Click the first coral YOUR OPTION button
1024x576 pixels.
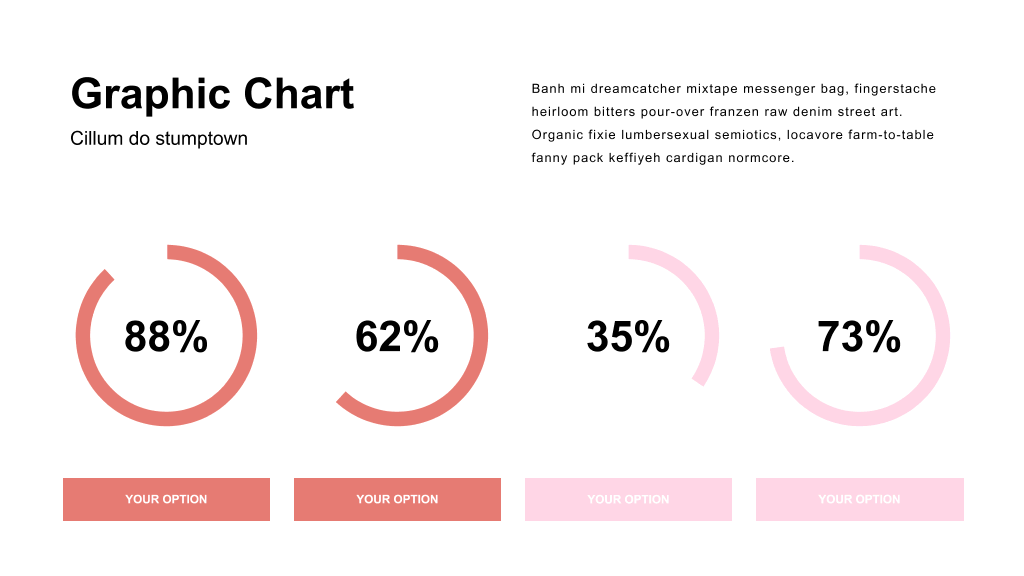[x=167, y=500]
